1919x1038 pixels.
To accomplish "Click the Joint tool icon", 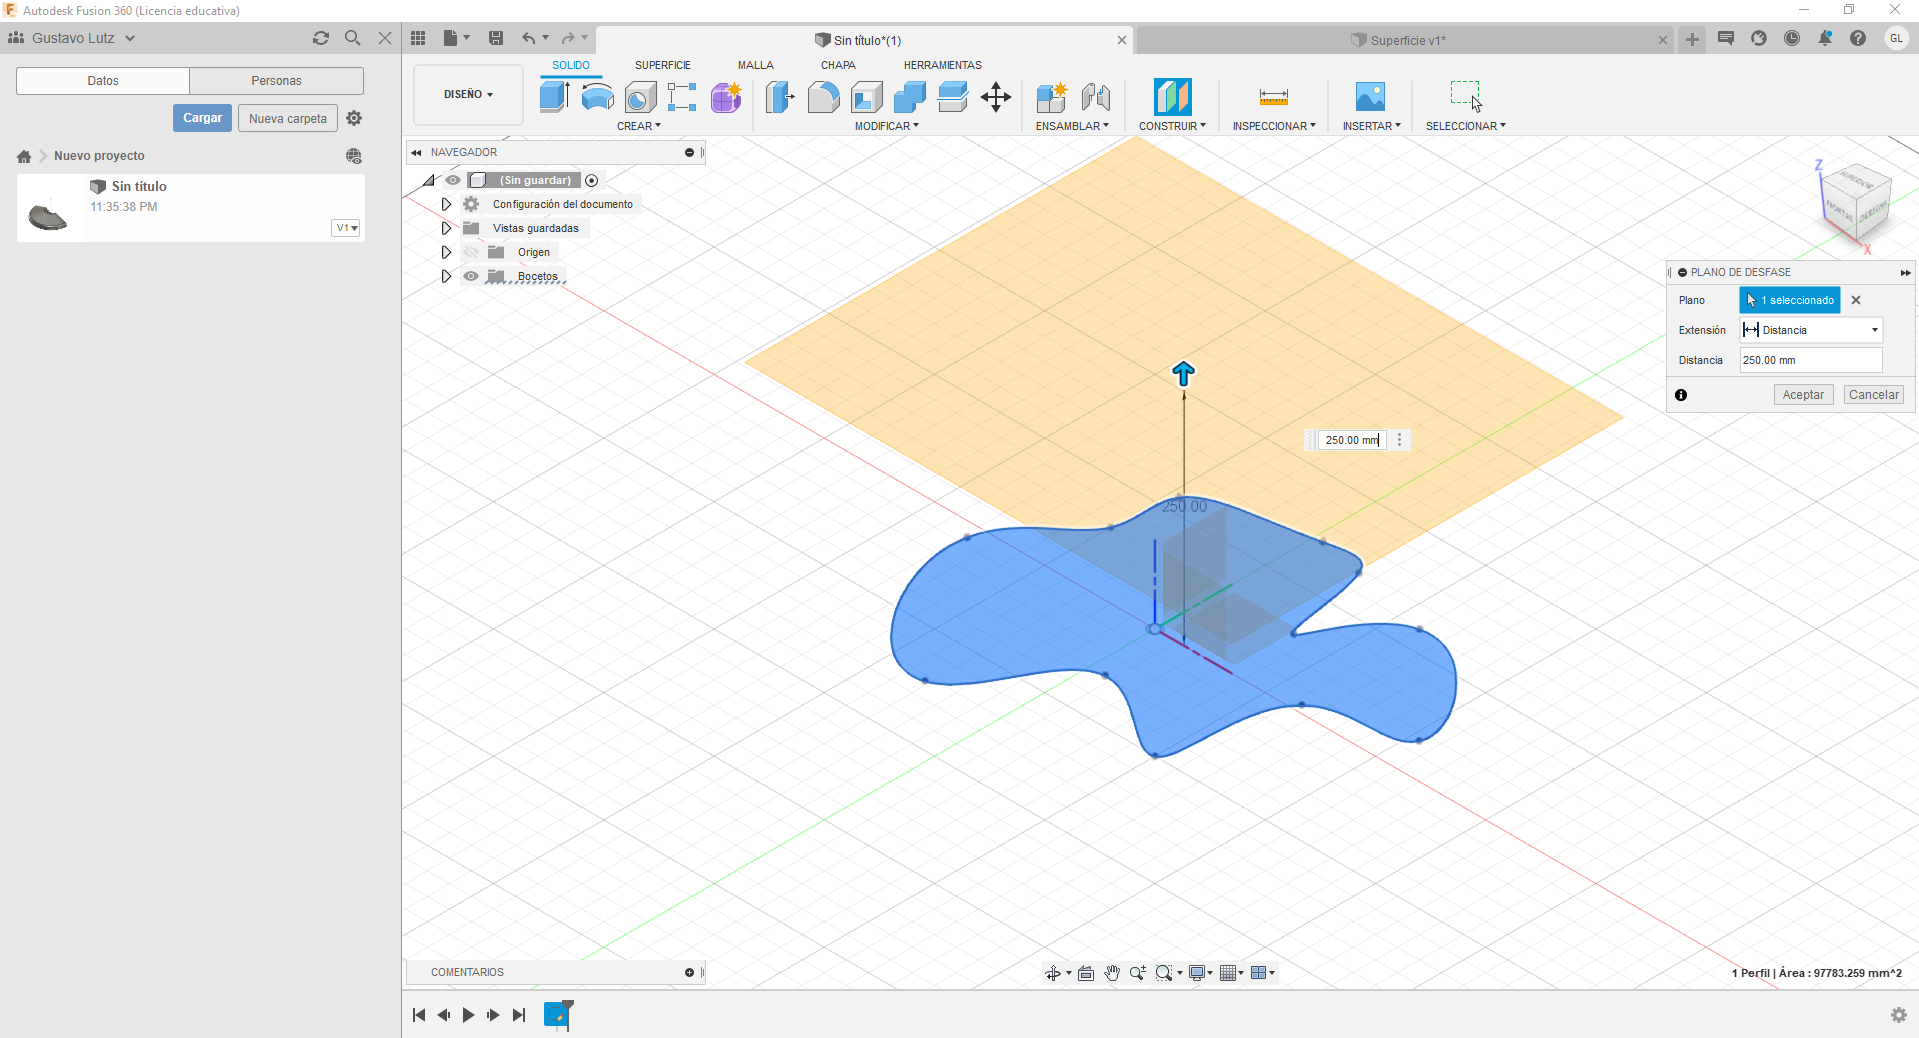I will click(x=1095, y=97).
